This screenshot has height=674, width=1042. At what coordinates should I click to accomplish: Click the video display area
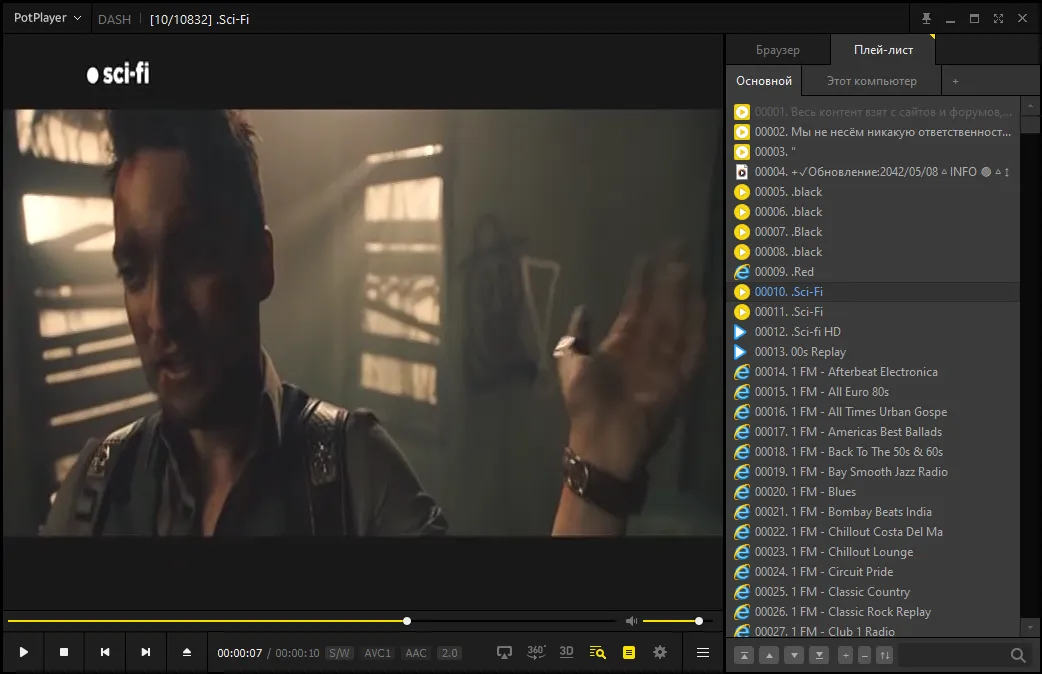(x=363, y=322)
